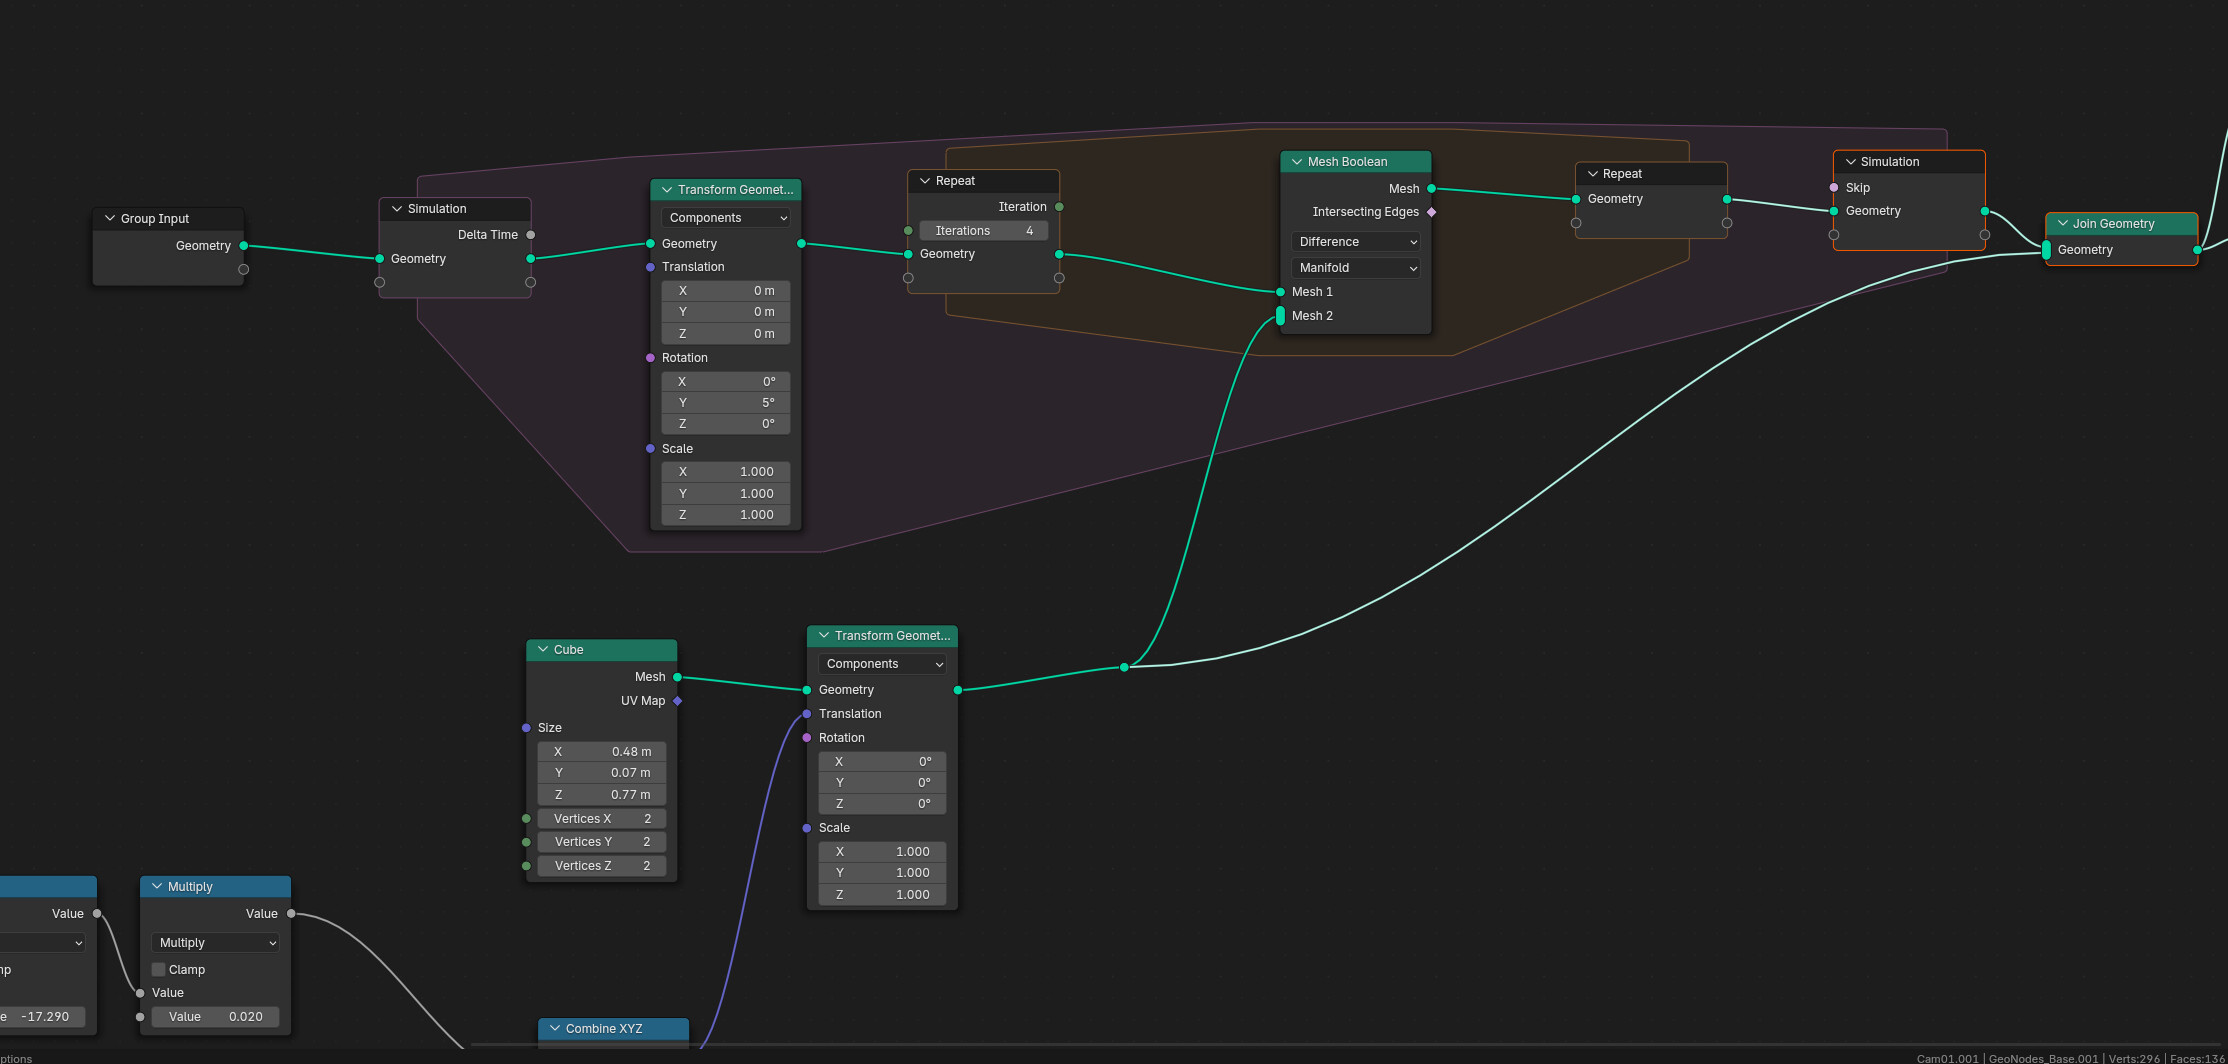Open Components dropdown in upper Transform Geometry
Screen dimensions: 2228x1064
pyautogui.click(x=726, y=218)
